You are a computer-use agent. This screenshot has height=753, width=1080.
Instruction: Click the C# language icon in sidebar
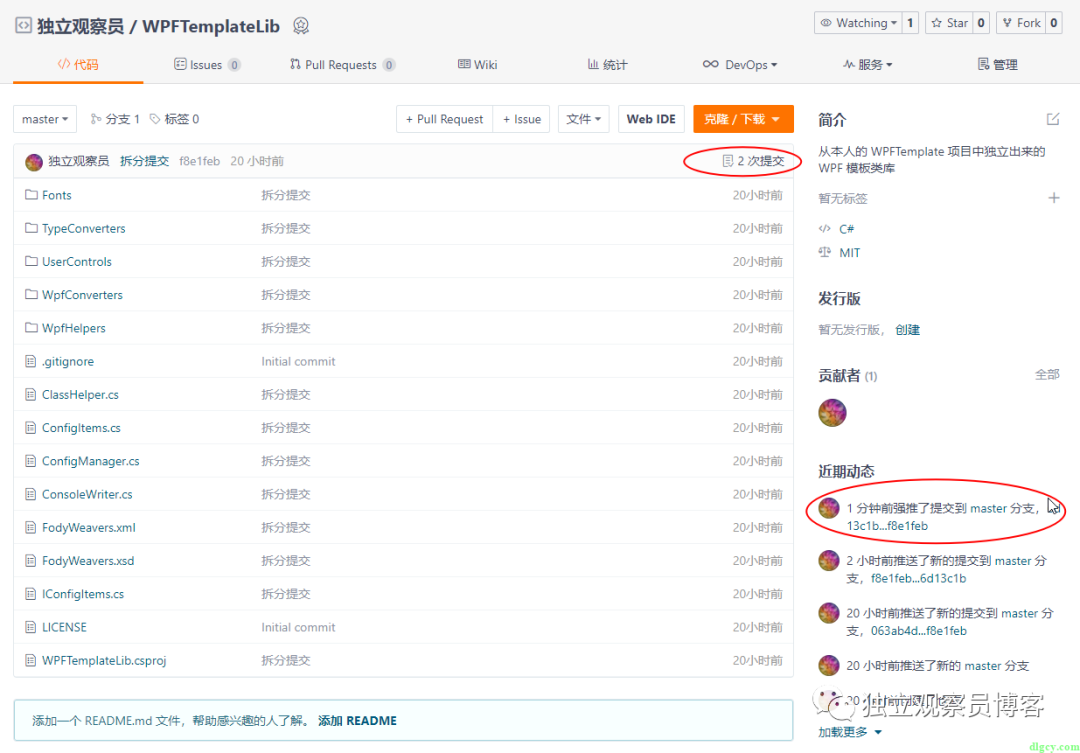pyautogui.click(x=826, y=228)
